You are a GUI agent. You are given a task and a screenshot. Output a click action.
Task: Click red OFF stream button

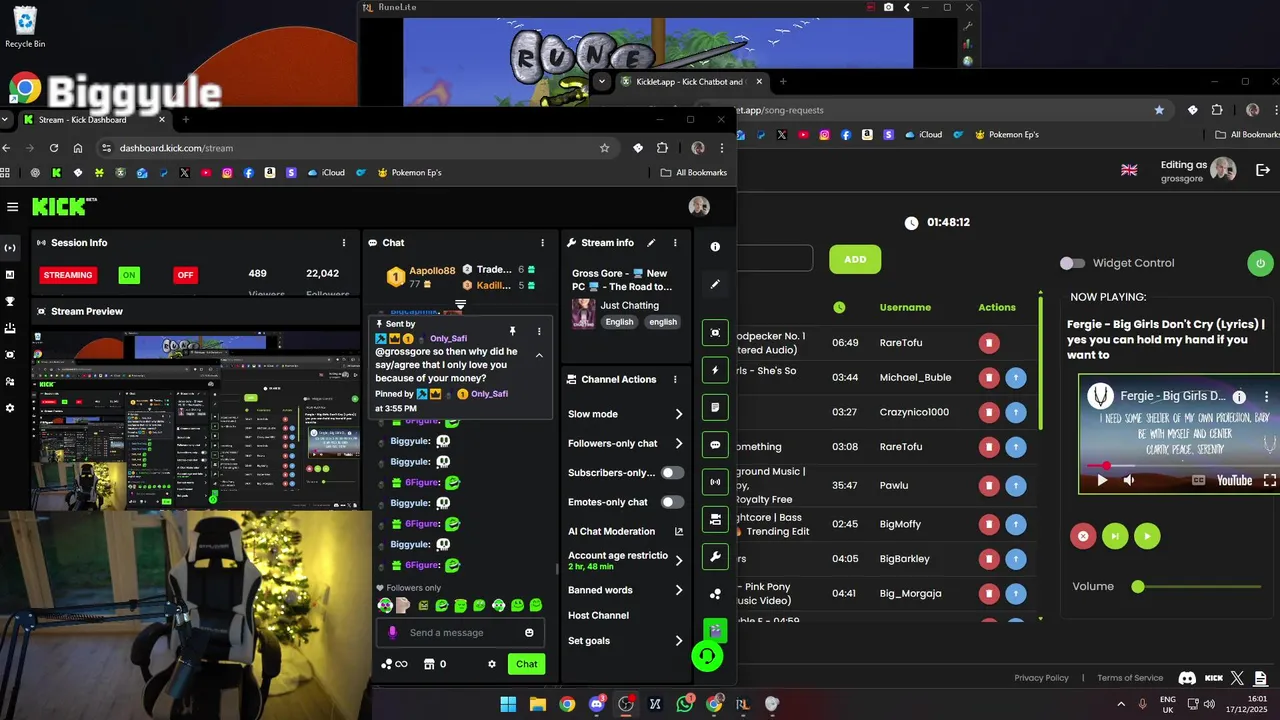tap(185, 275)
